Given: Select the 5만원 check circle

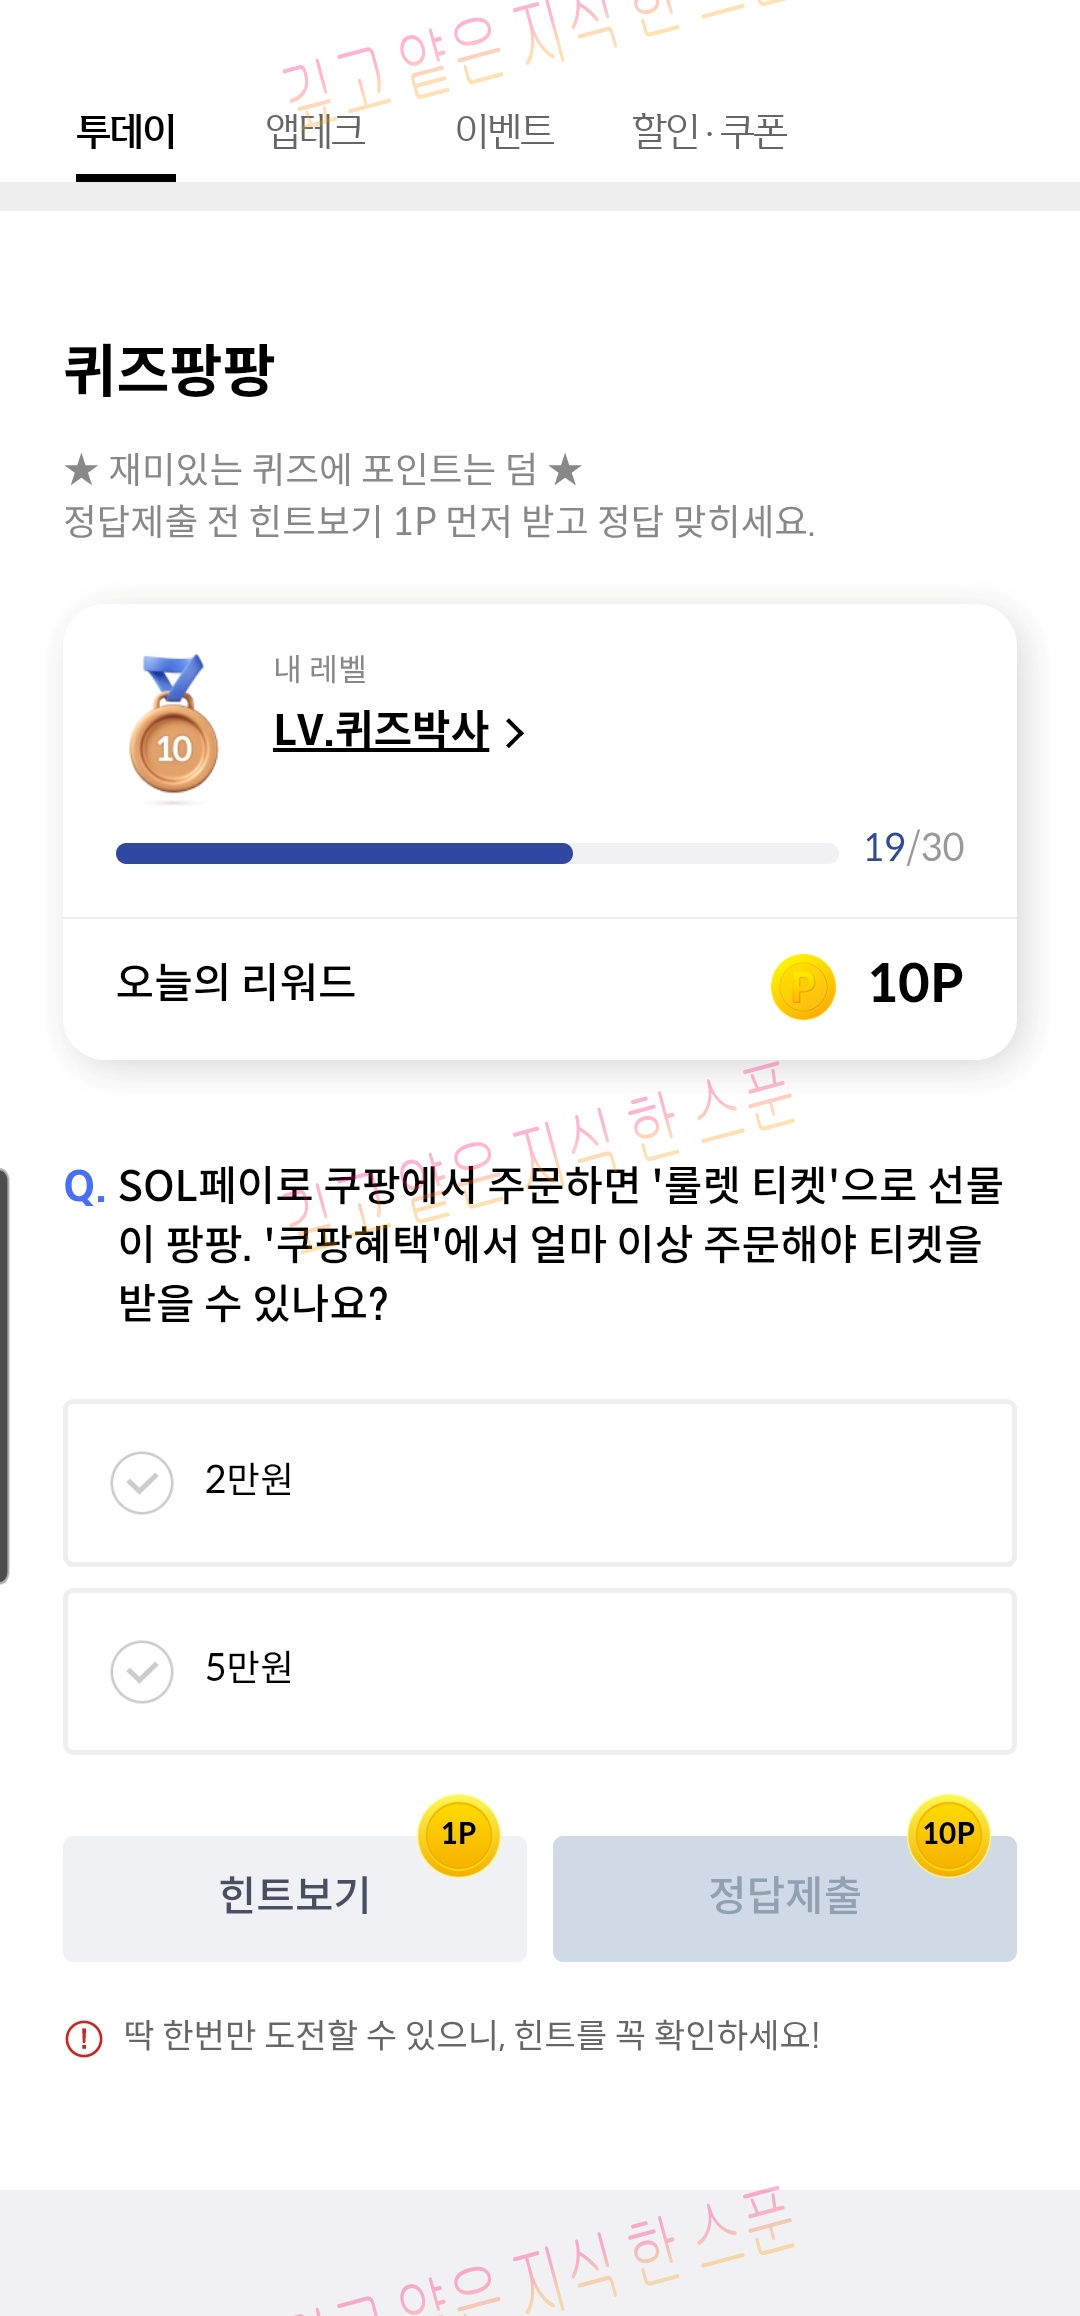Looking at the screenshot, I should pos(142,1671).
